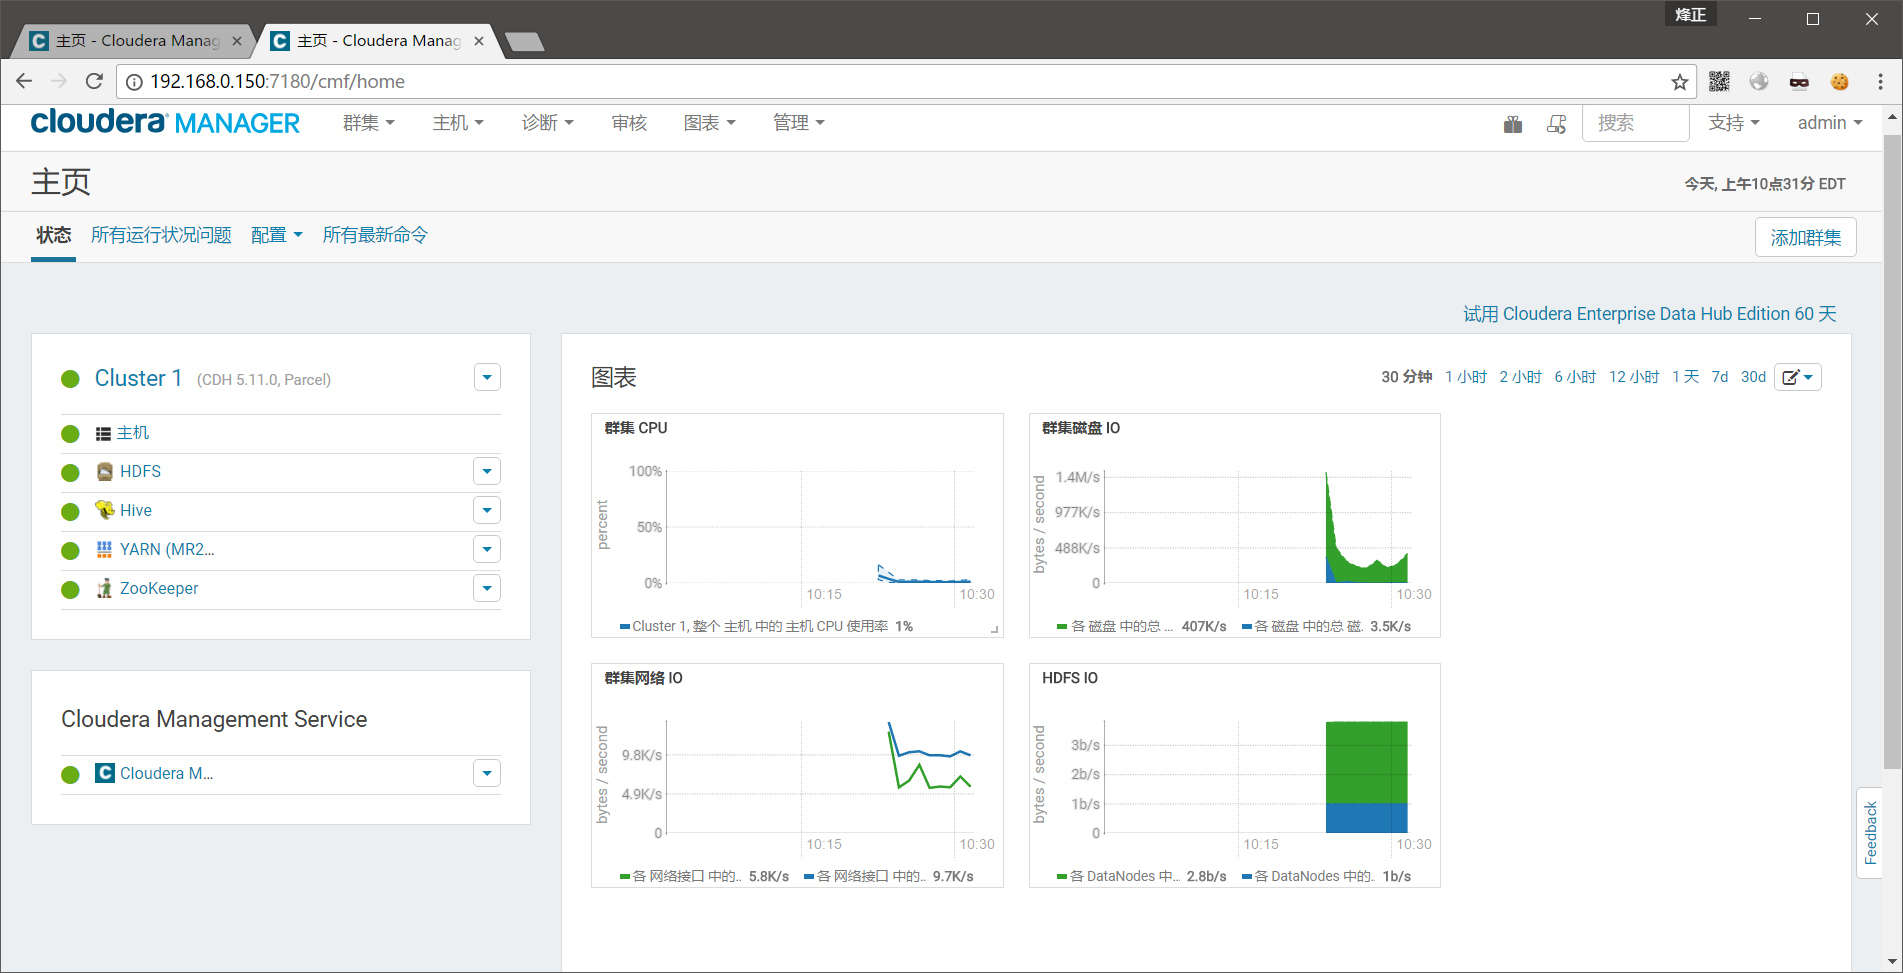The image size is (1903, 973).
Task: Expand the 配置 dropdown tab
Action: [x=276, y=235]
